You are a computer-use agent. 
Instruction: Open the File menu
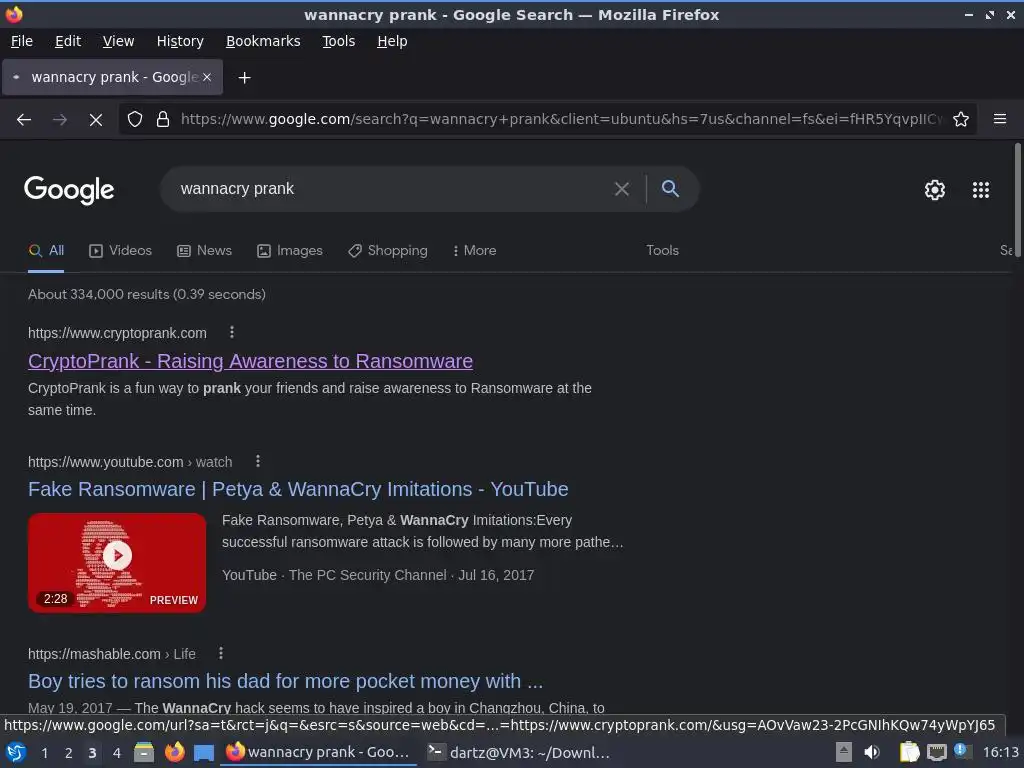click(x=22, y=41)
